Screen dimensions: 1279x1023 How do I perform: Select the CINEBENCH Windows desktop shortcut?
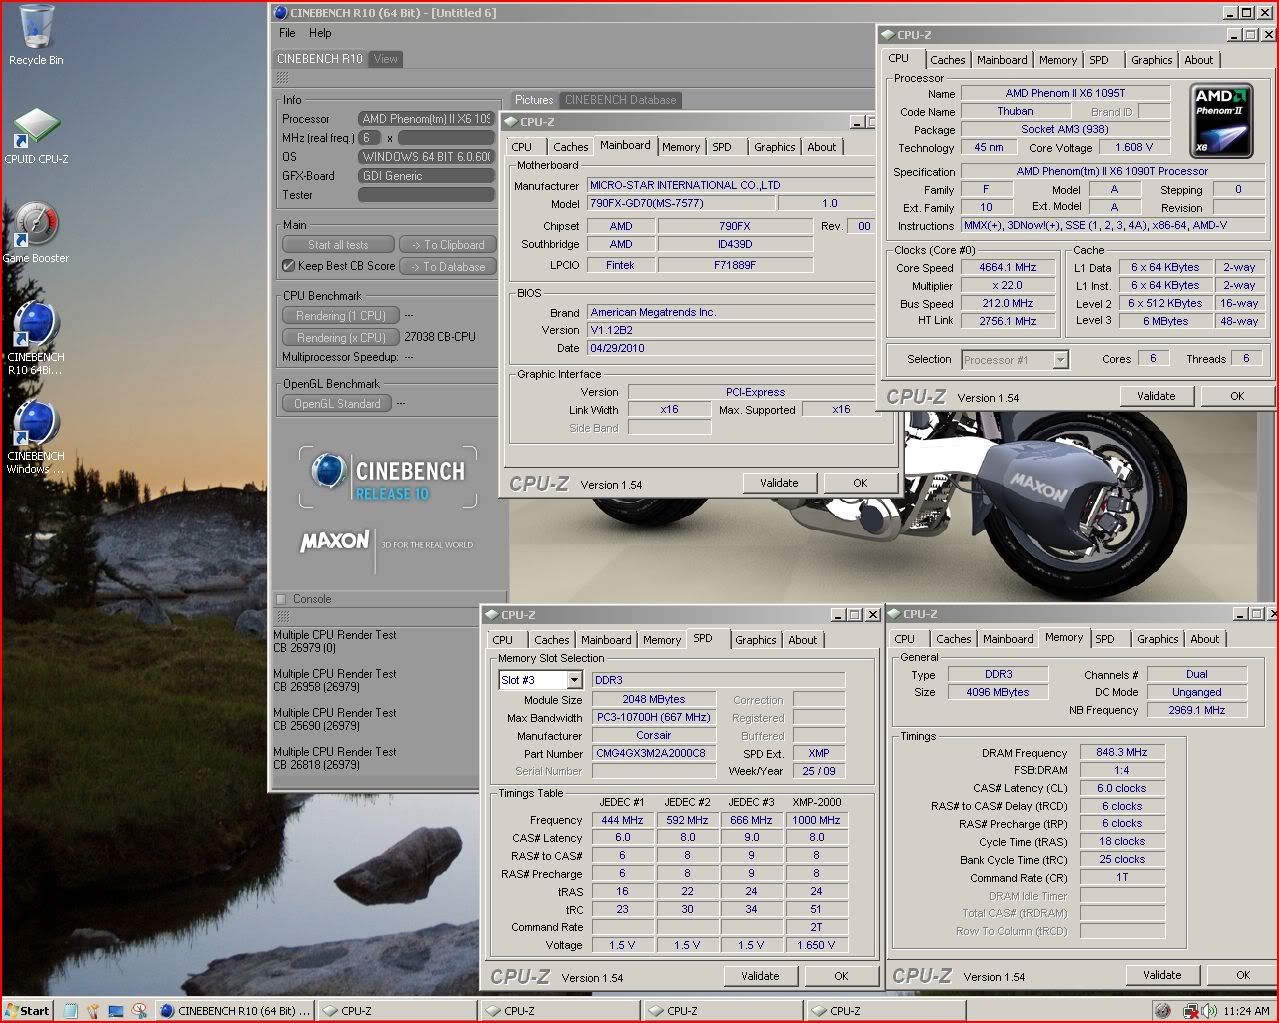click(36, 437)
